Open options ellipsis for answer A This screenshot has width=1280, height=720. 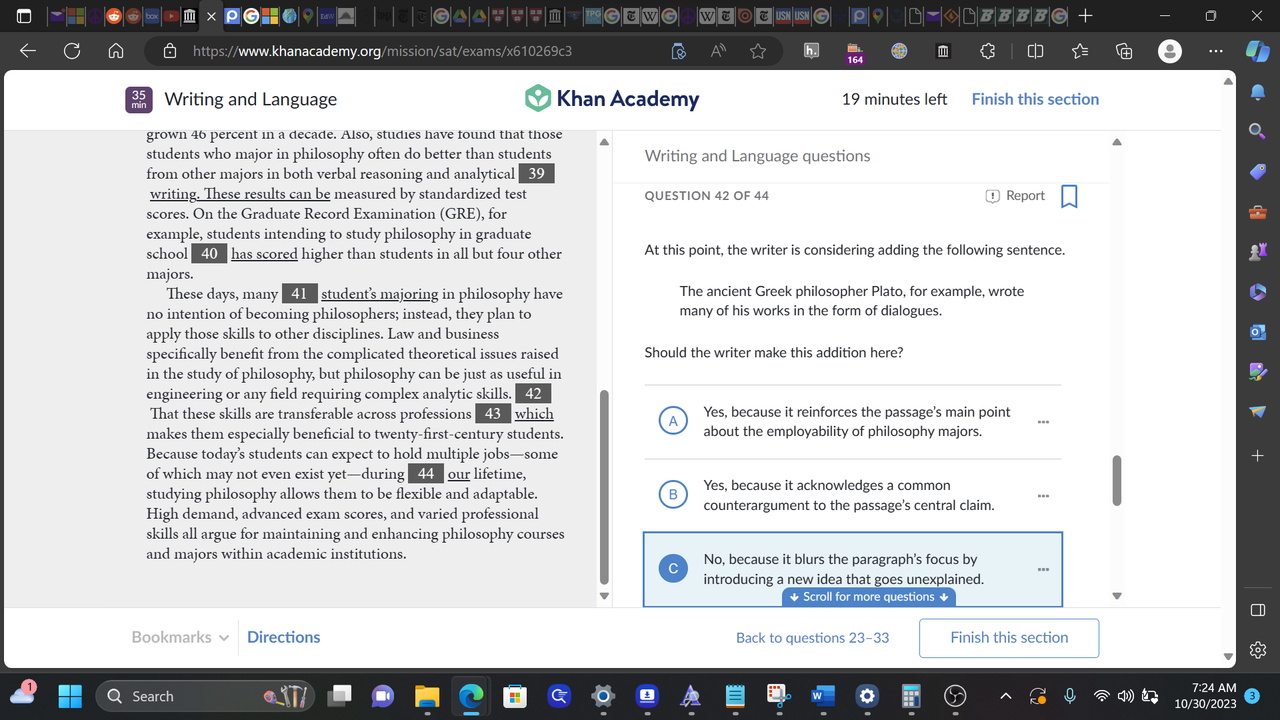coord(1043,422)
